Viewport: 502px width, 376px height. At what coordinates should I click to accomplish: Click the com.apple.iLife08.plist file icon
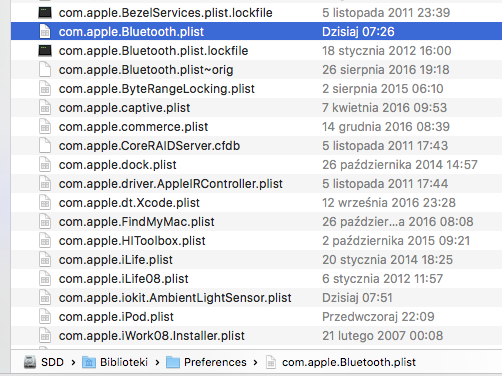[45, 279]
